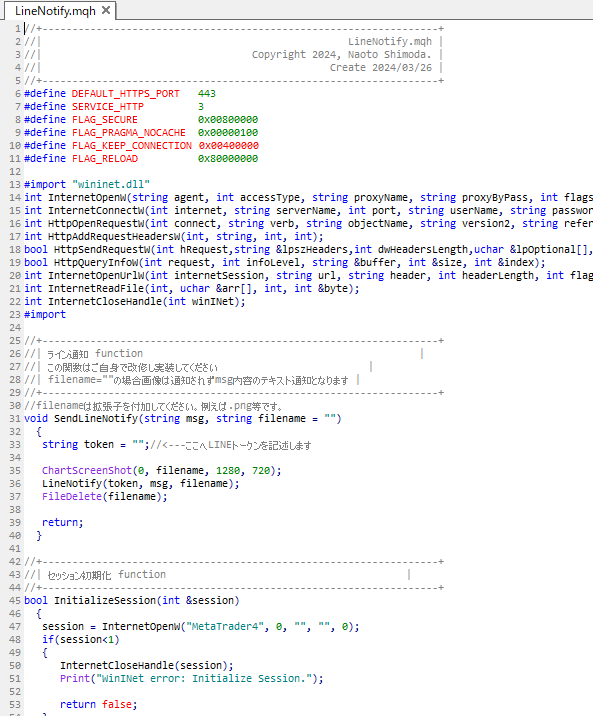This screenshot has height=716, width=593.
Task: Click the empty token string on line 33
Action: point(137,445)
